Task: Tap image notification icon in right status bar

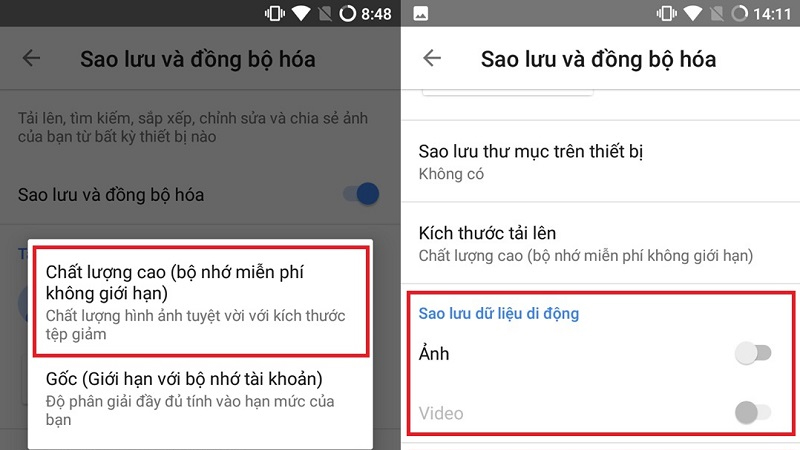Action: 421,14
